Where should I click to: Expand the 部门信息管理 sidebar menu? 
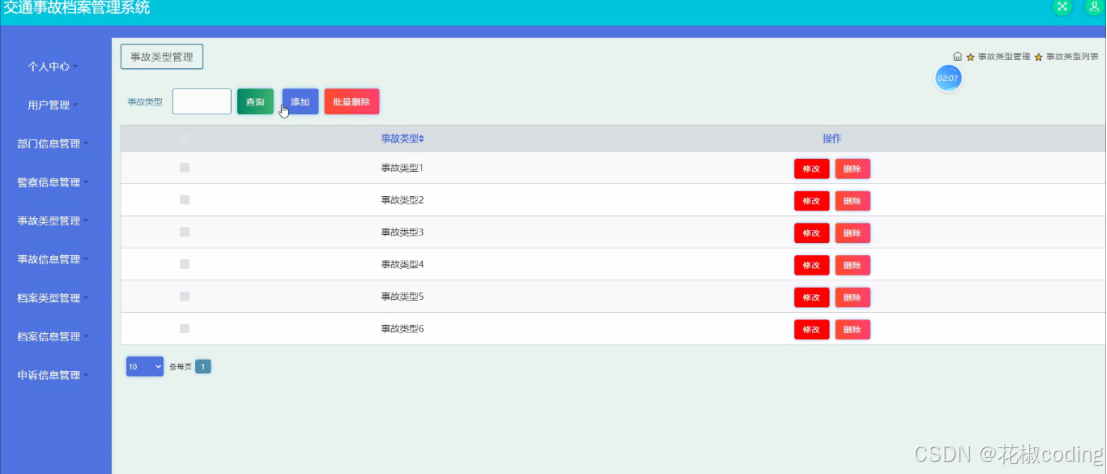[53, 143]
